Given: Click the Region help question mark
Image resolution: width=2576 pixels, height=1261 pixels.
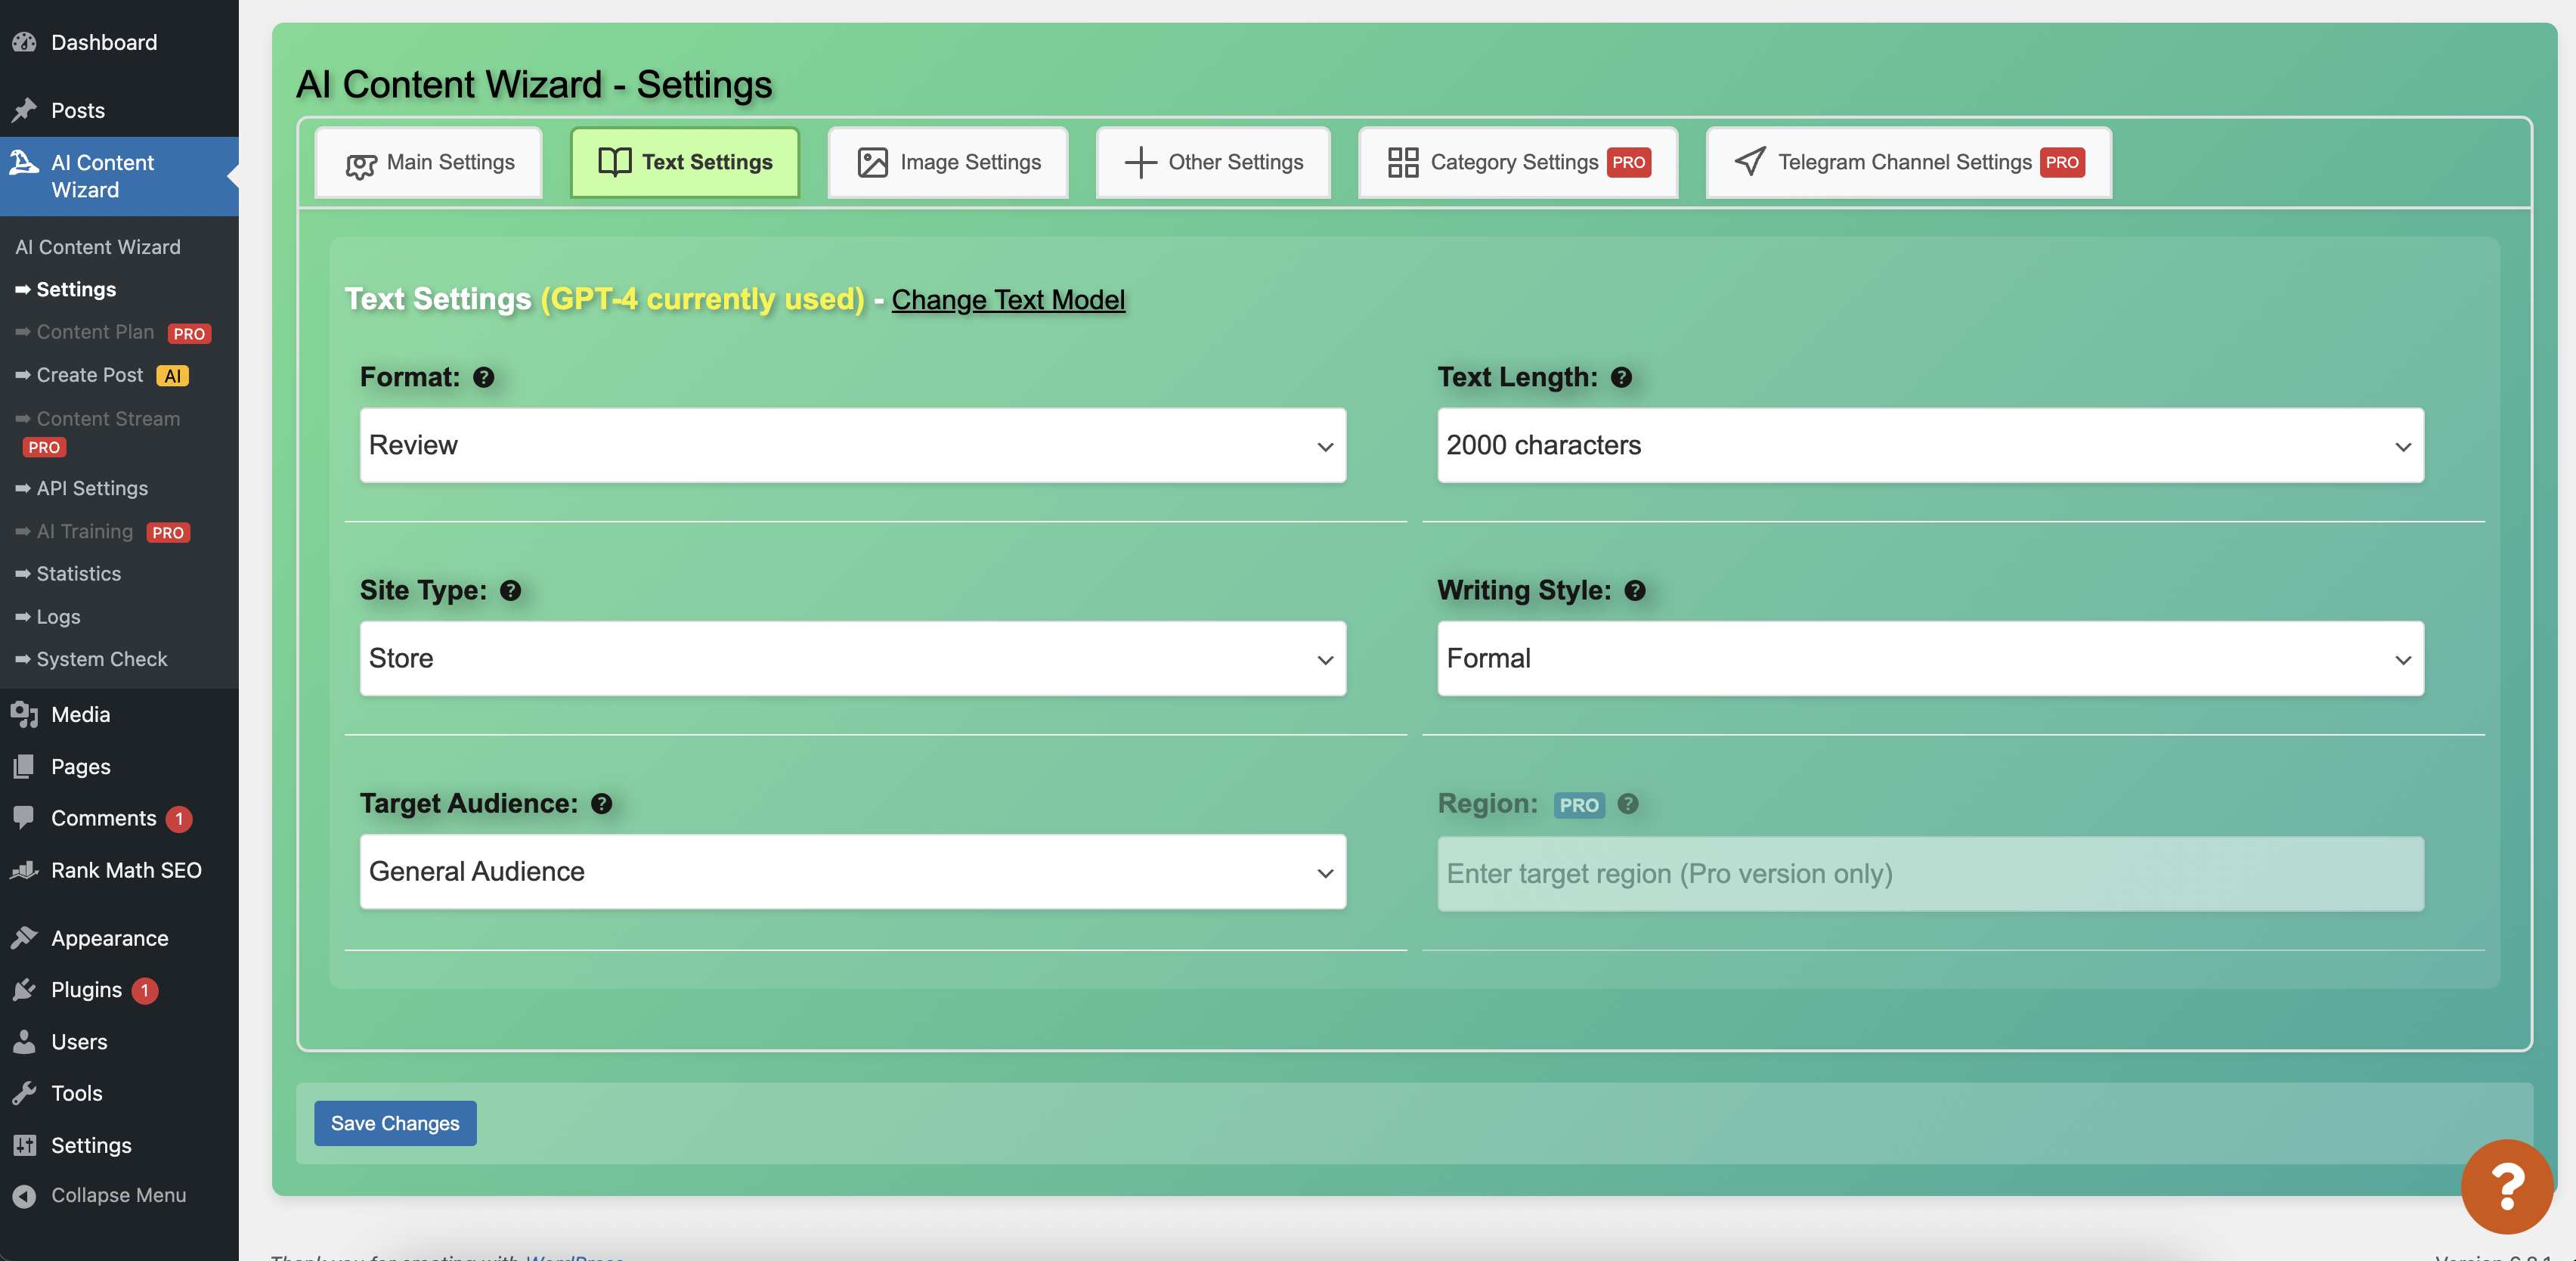Looking at the screenshot, I should 1628,803.
